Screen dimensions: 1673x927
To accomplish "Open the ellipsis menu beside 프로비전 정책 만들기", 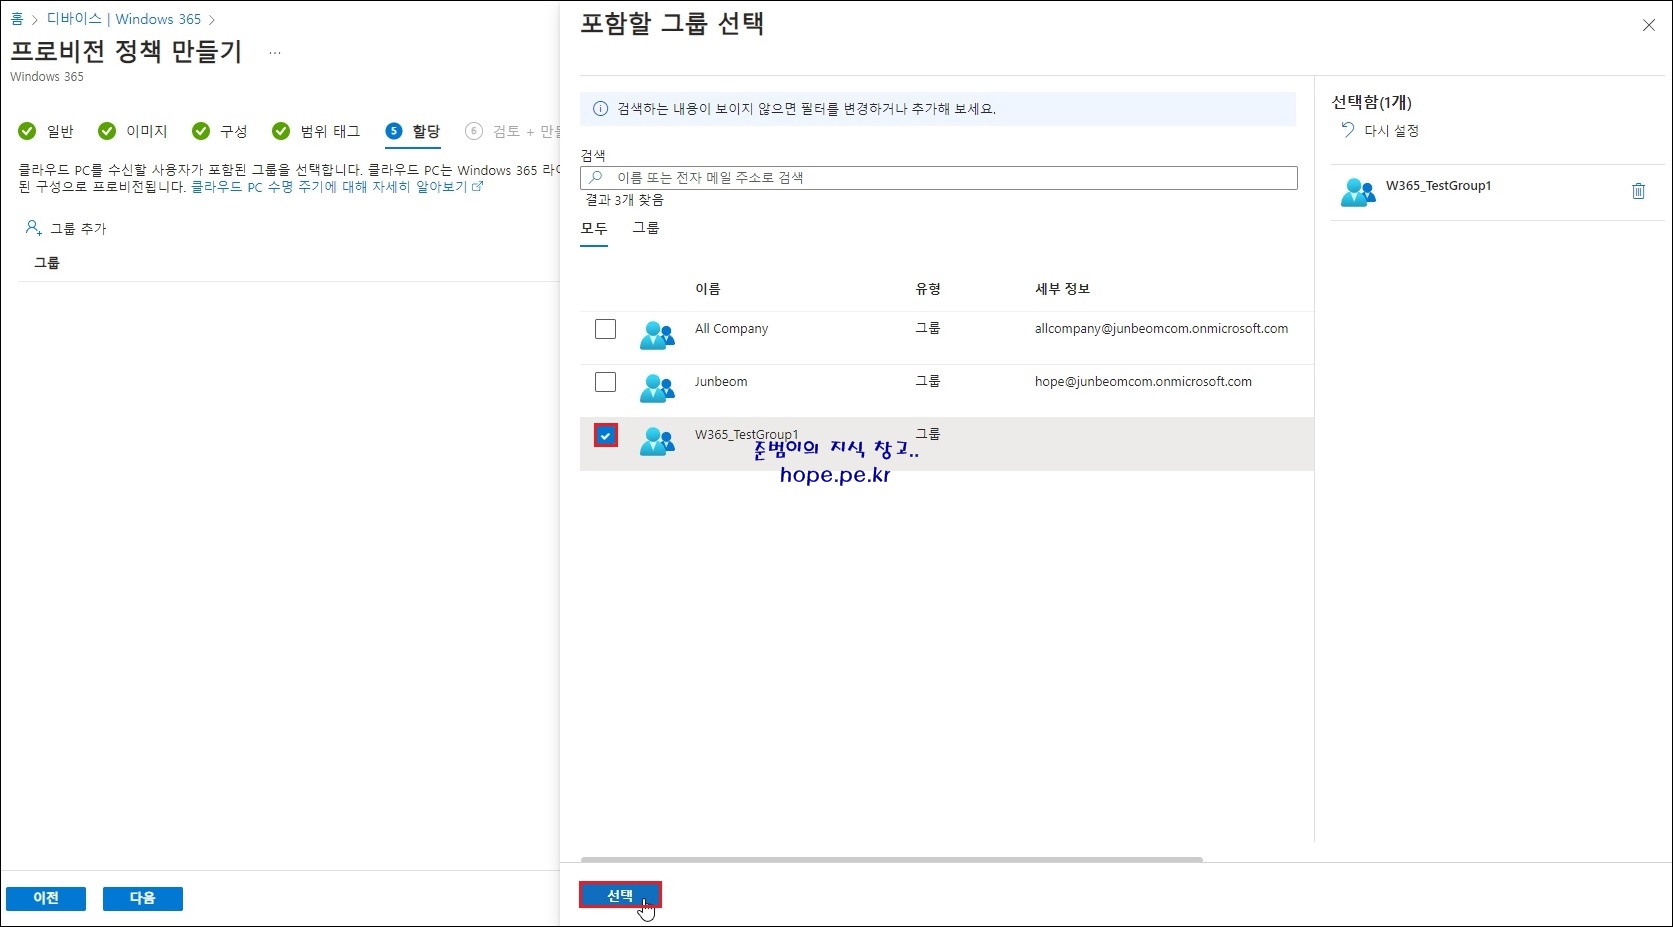I will [275, 52].
